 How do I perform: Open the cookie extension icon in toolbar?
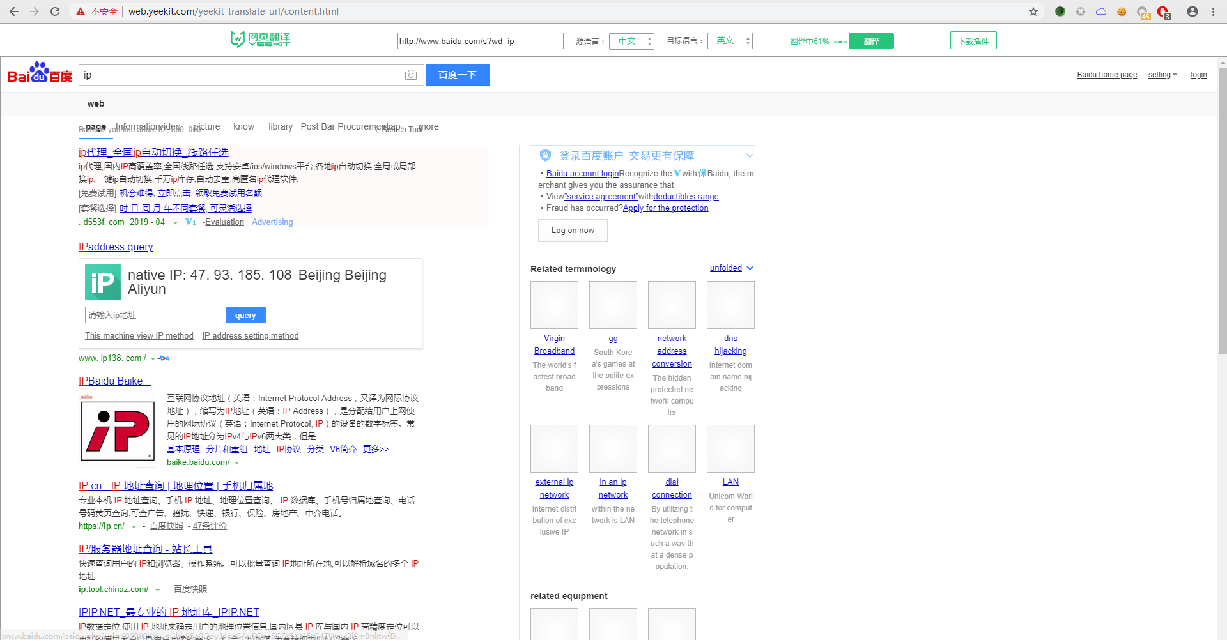point(1121,12)
